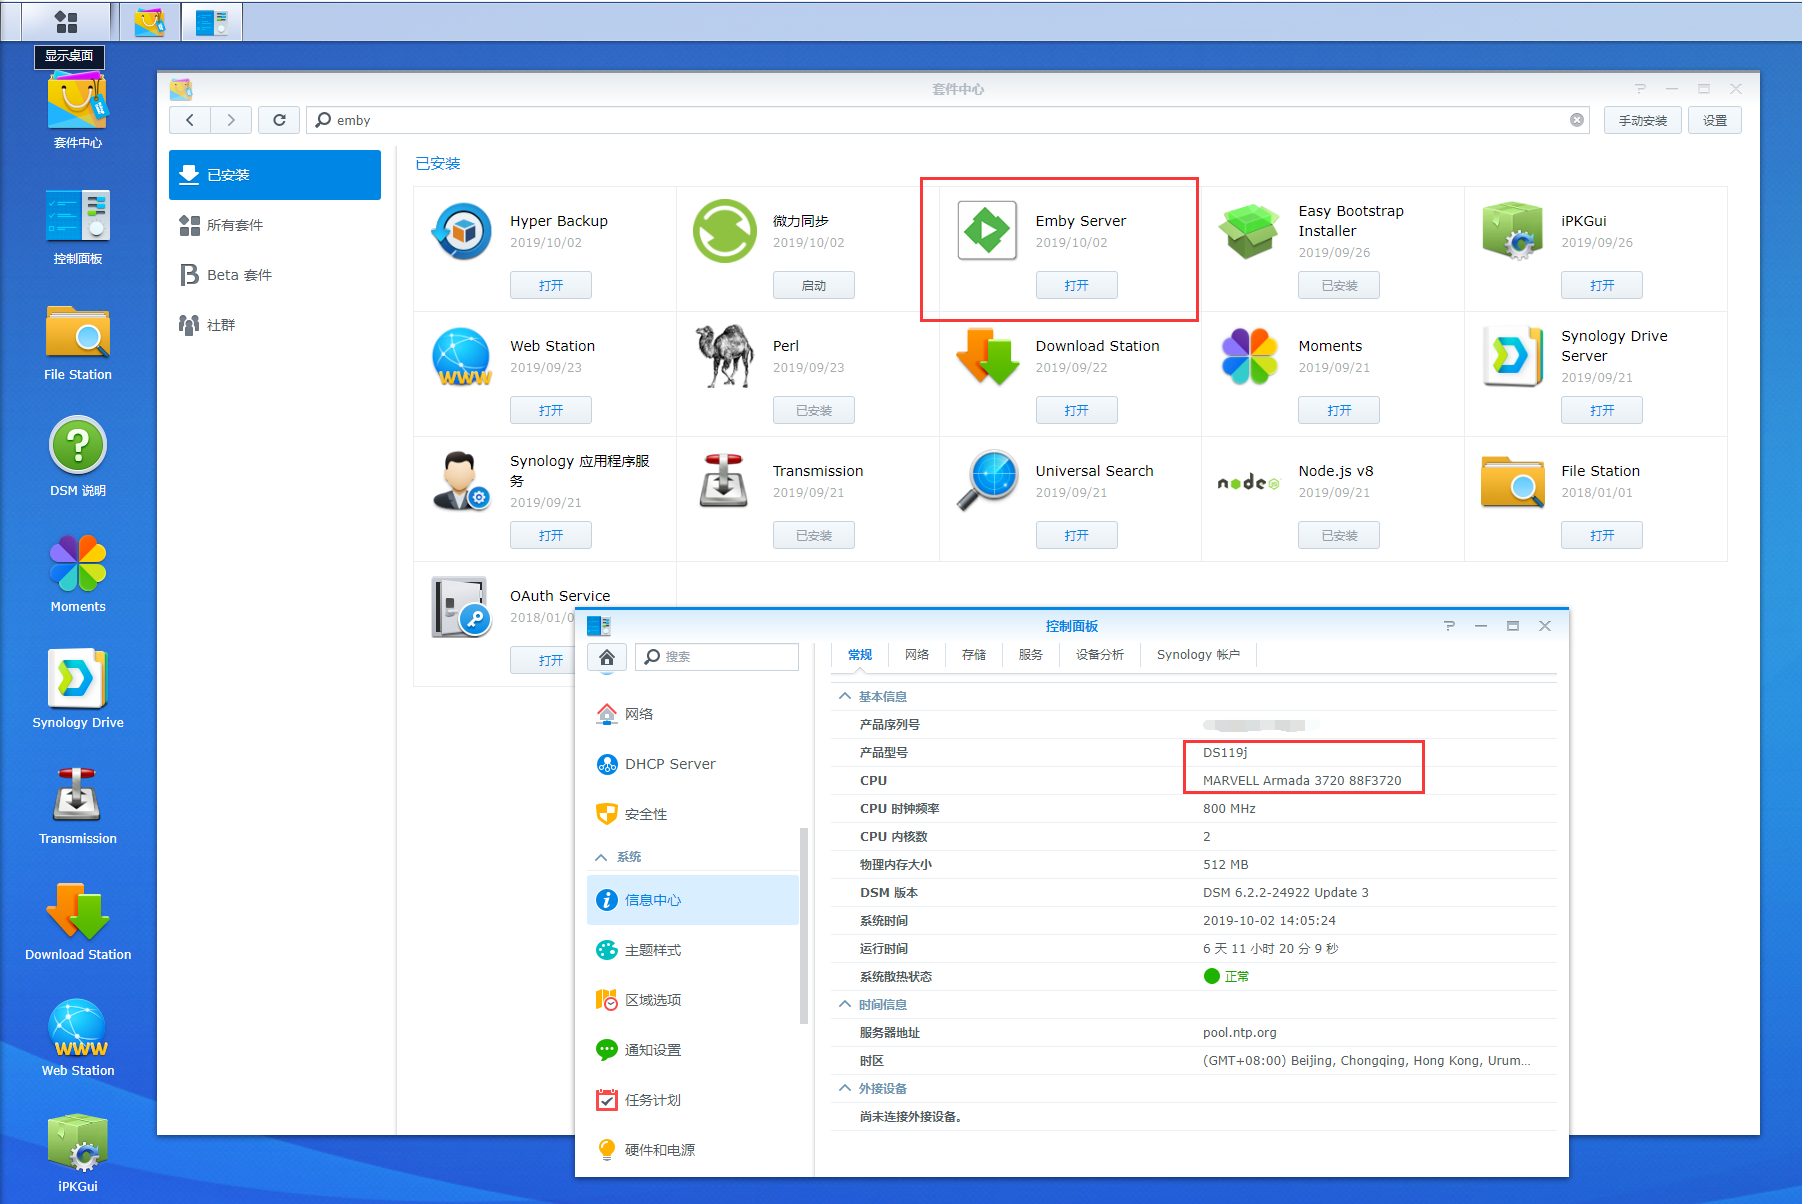Open the 存储 tab

(x=974, y=655)
